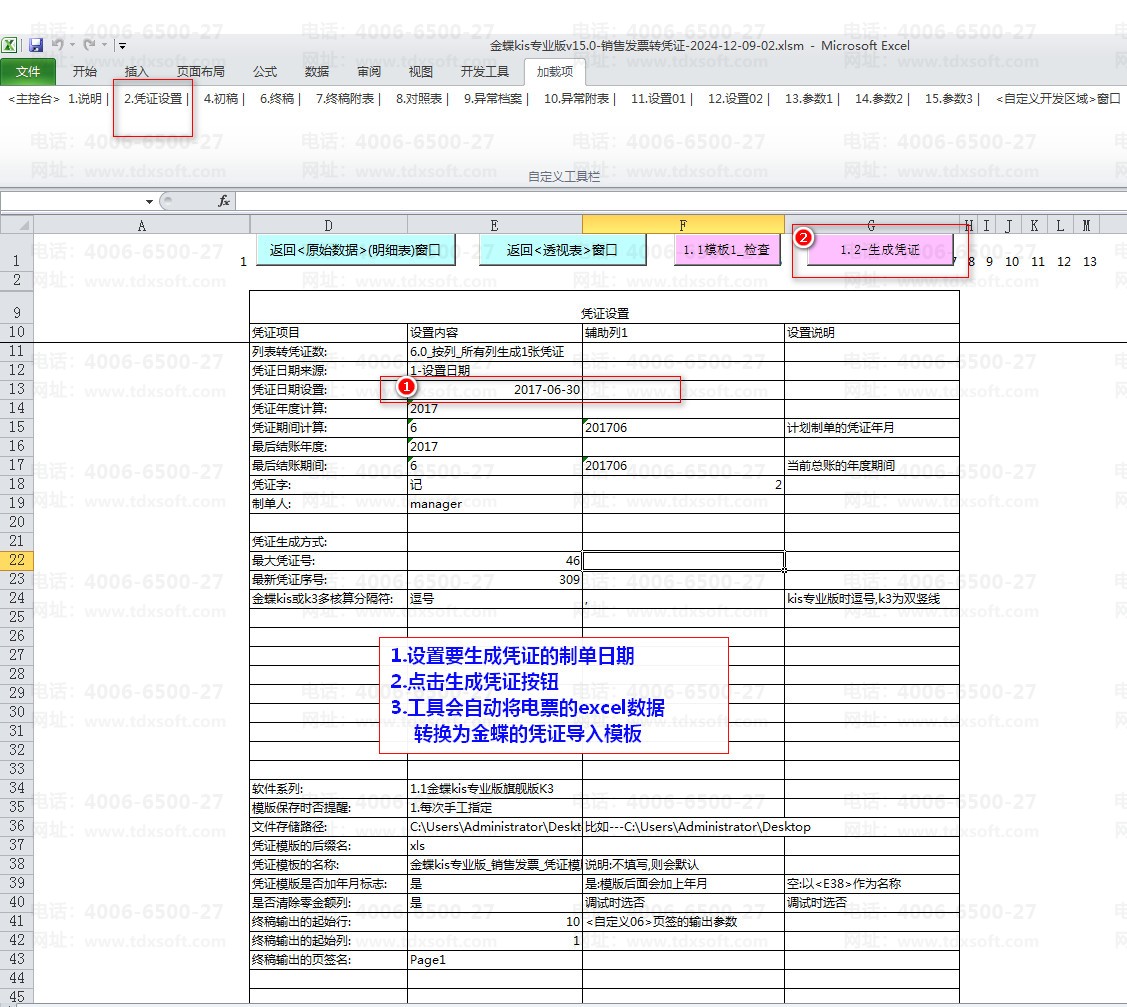Open the 10.异常附表 toolbar item
Screen dimensions: 1127x1007
point(577,99)
